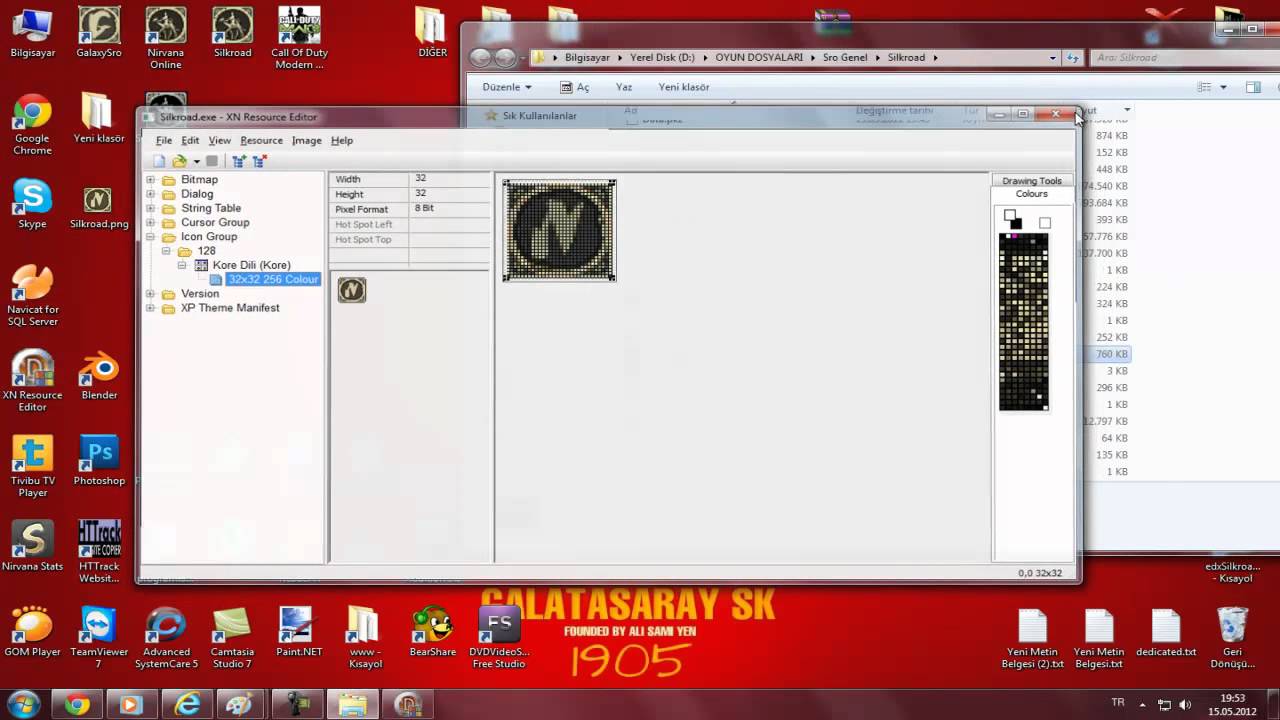
Task: Open the Help menu
Action: click(342, 141)
